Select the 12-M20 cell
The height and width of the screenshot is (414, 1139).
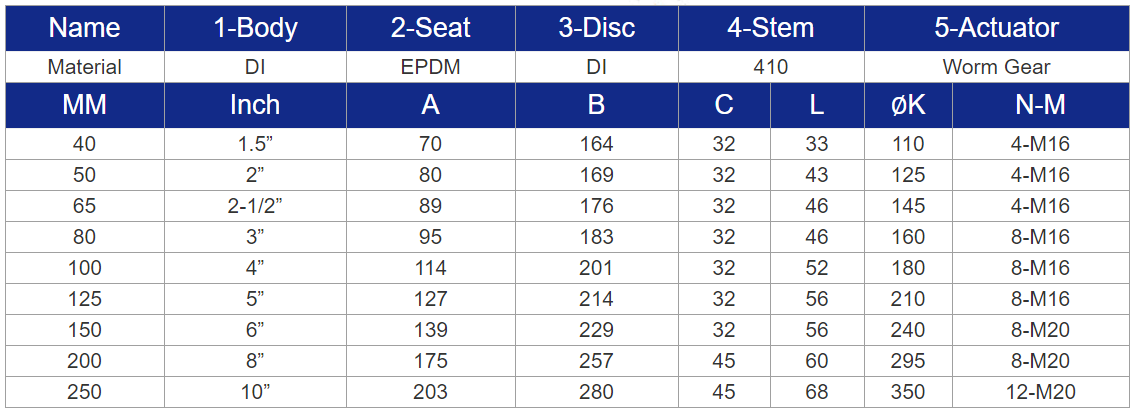pos(1041,393)
